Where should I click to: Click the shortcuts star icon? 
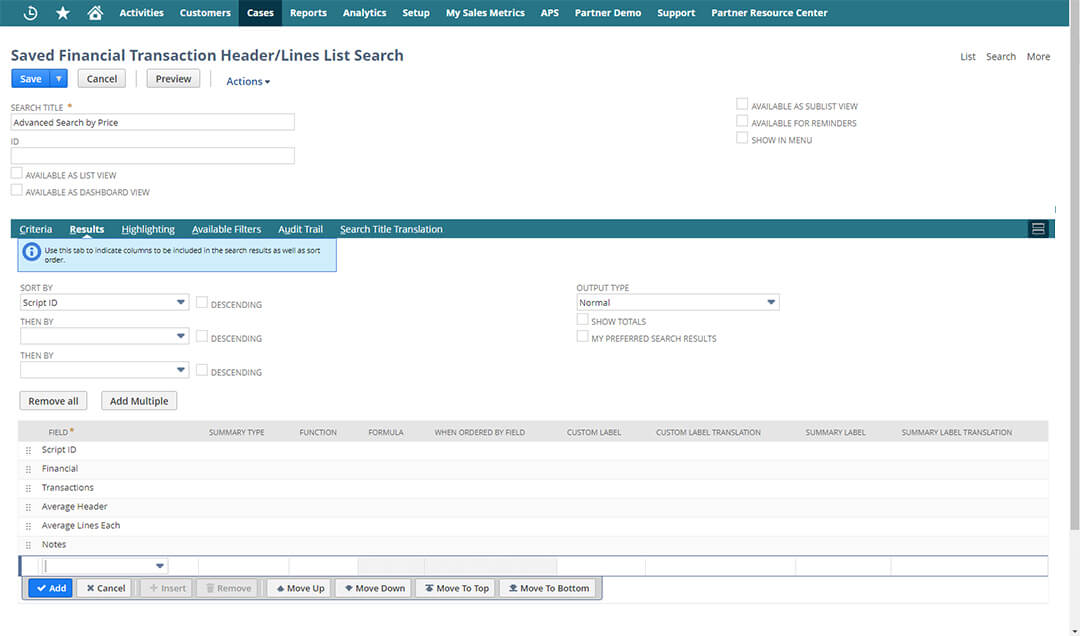(x=62, y=13)
